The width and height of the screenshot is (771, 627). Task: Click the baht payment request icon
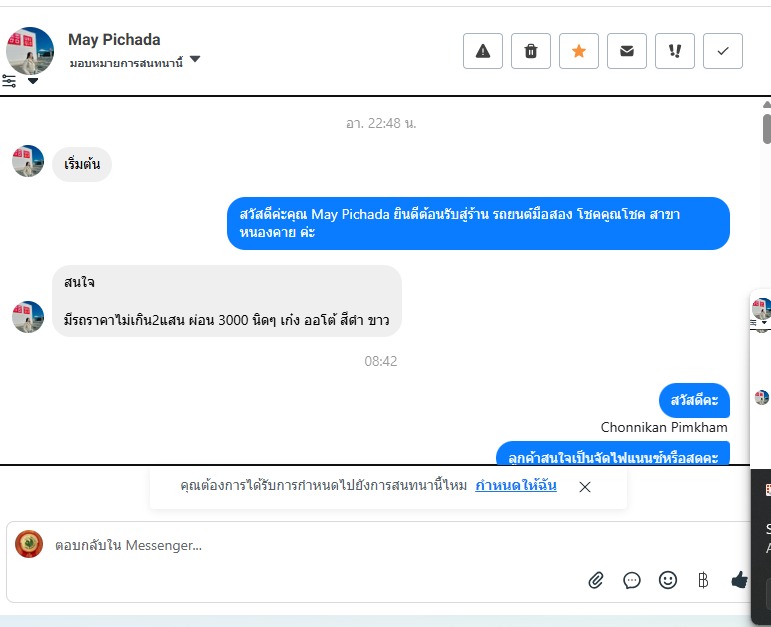tap(703, 580)
